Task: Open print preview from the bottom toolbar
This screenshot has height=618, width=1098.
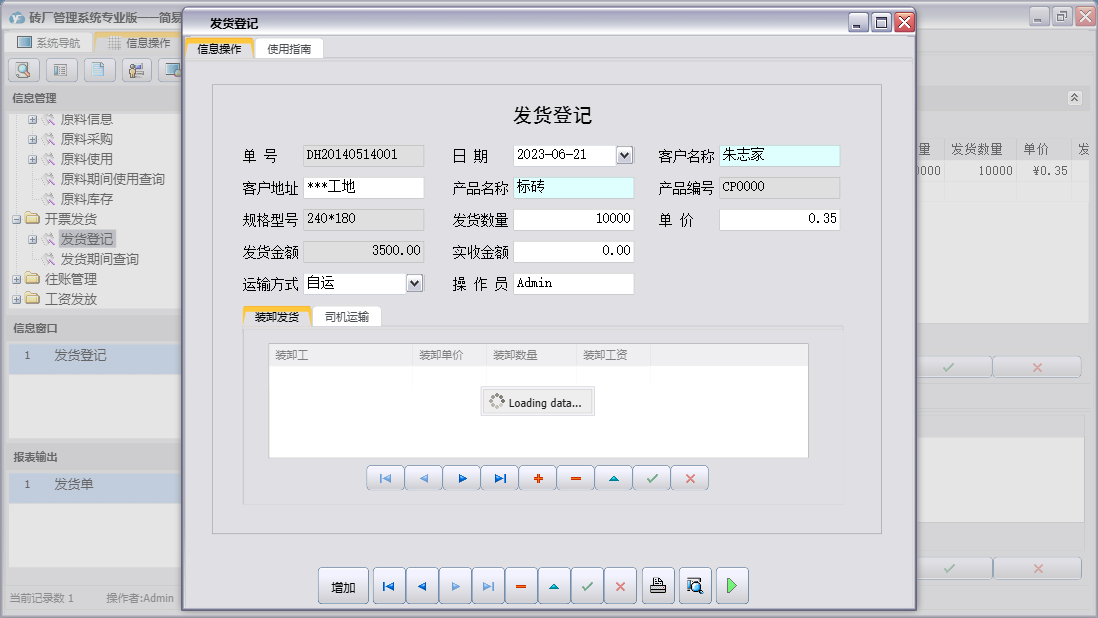Action: pos(695,586)
